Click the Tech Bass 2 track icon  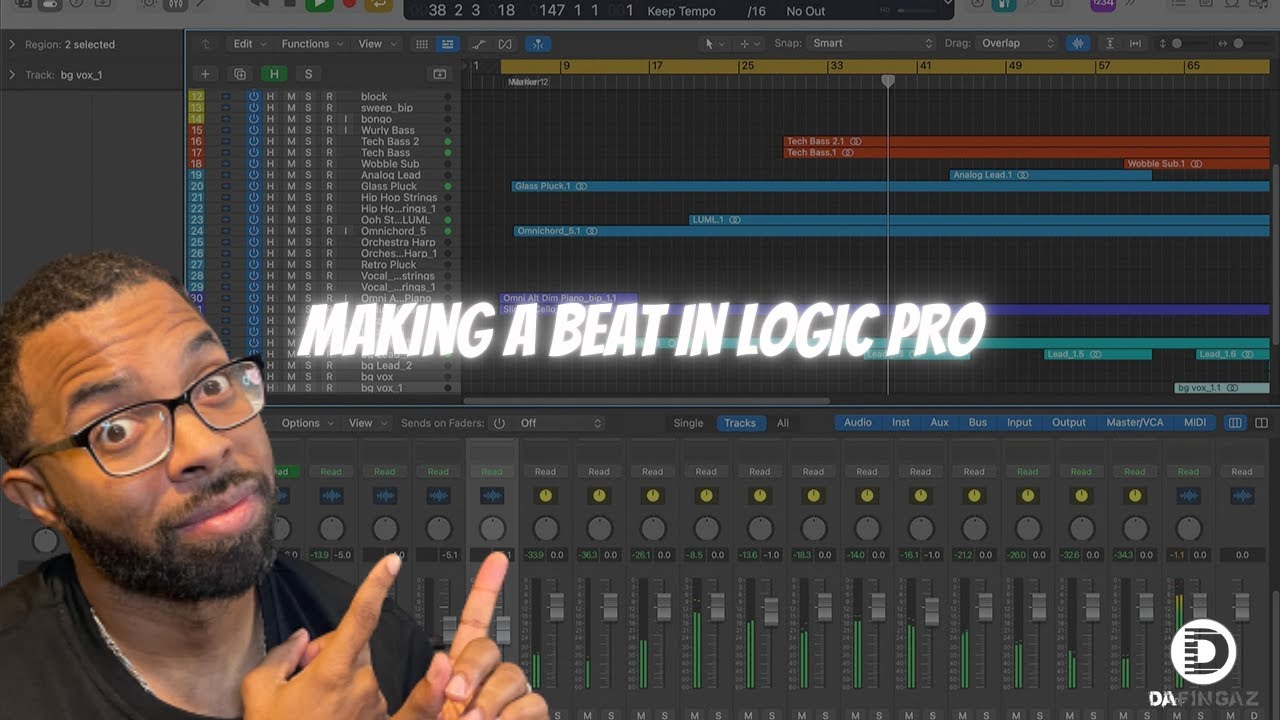[x=225, y=142]
